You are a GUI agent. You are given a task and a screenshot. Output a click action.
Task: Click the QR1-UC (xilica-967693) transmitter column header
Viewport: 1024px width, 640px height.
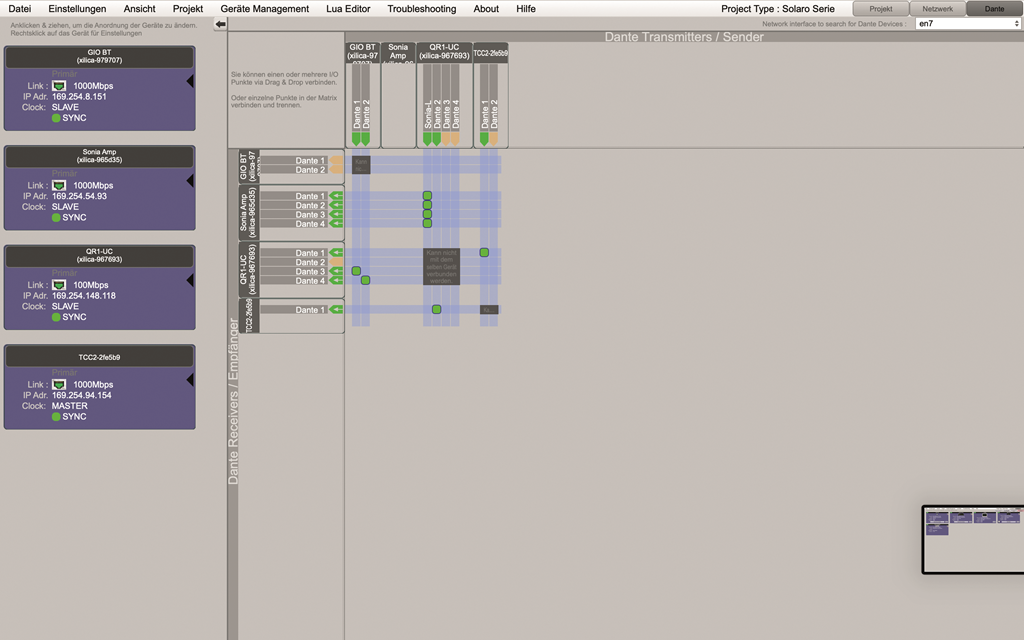pos(444,52)
